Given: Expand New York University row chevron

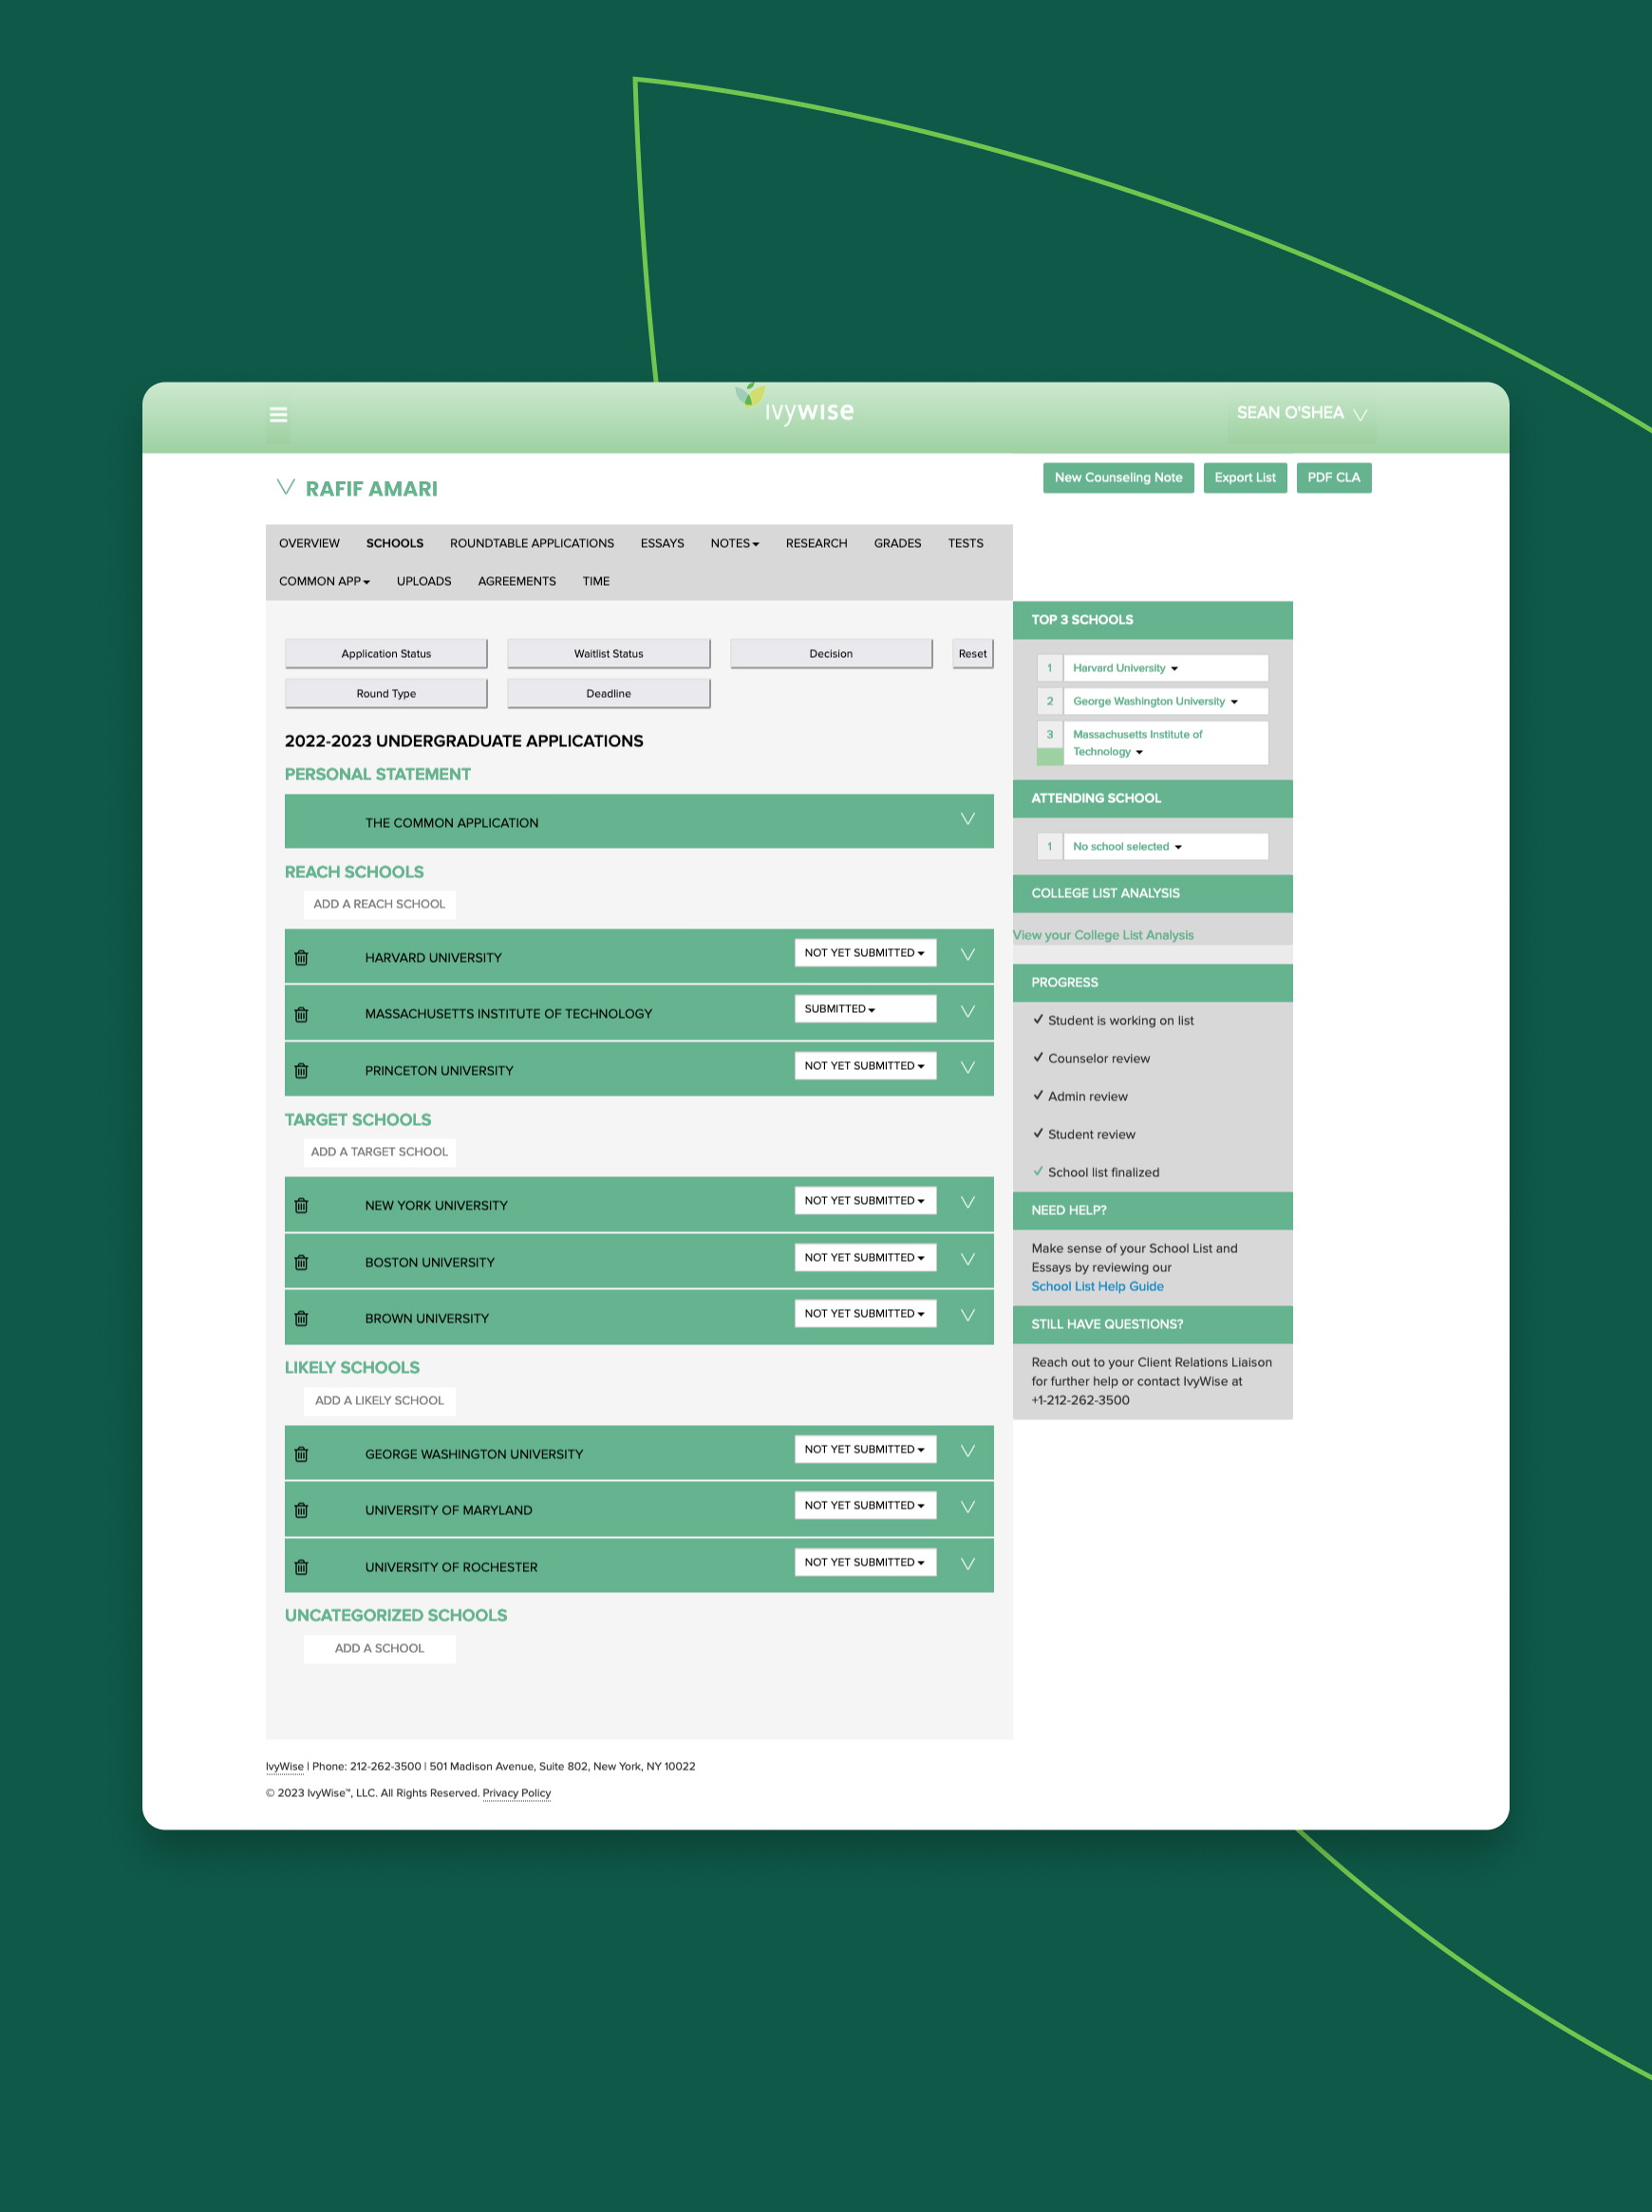Looking at the screenshot, I should (x=967, y=1202).
